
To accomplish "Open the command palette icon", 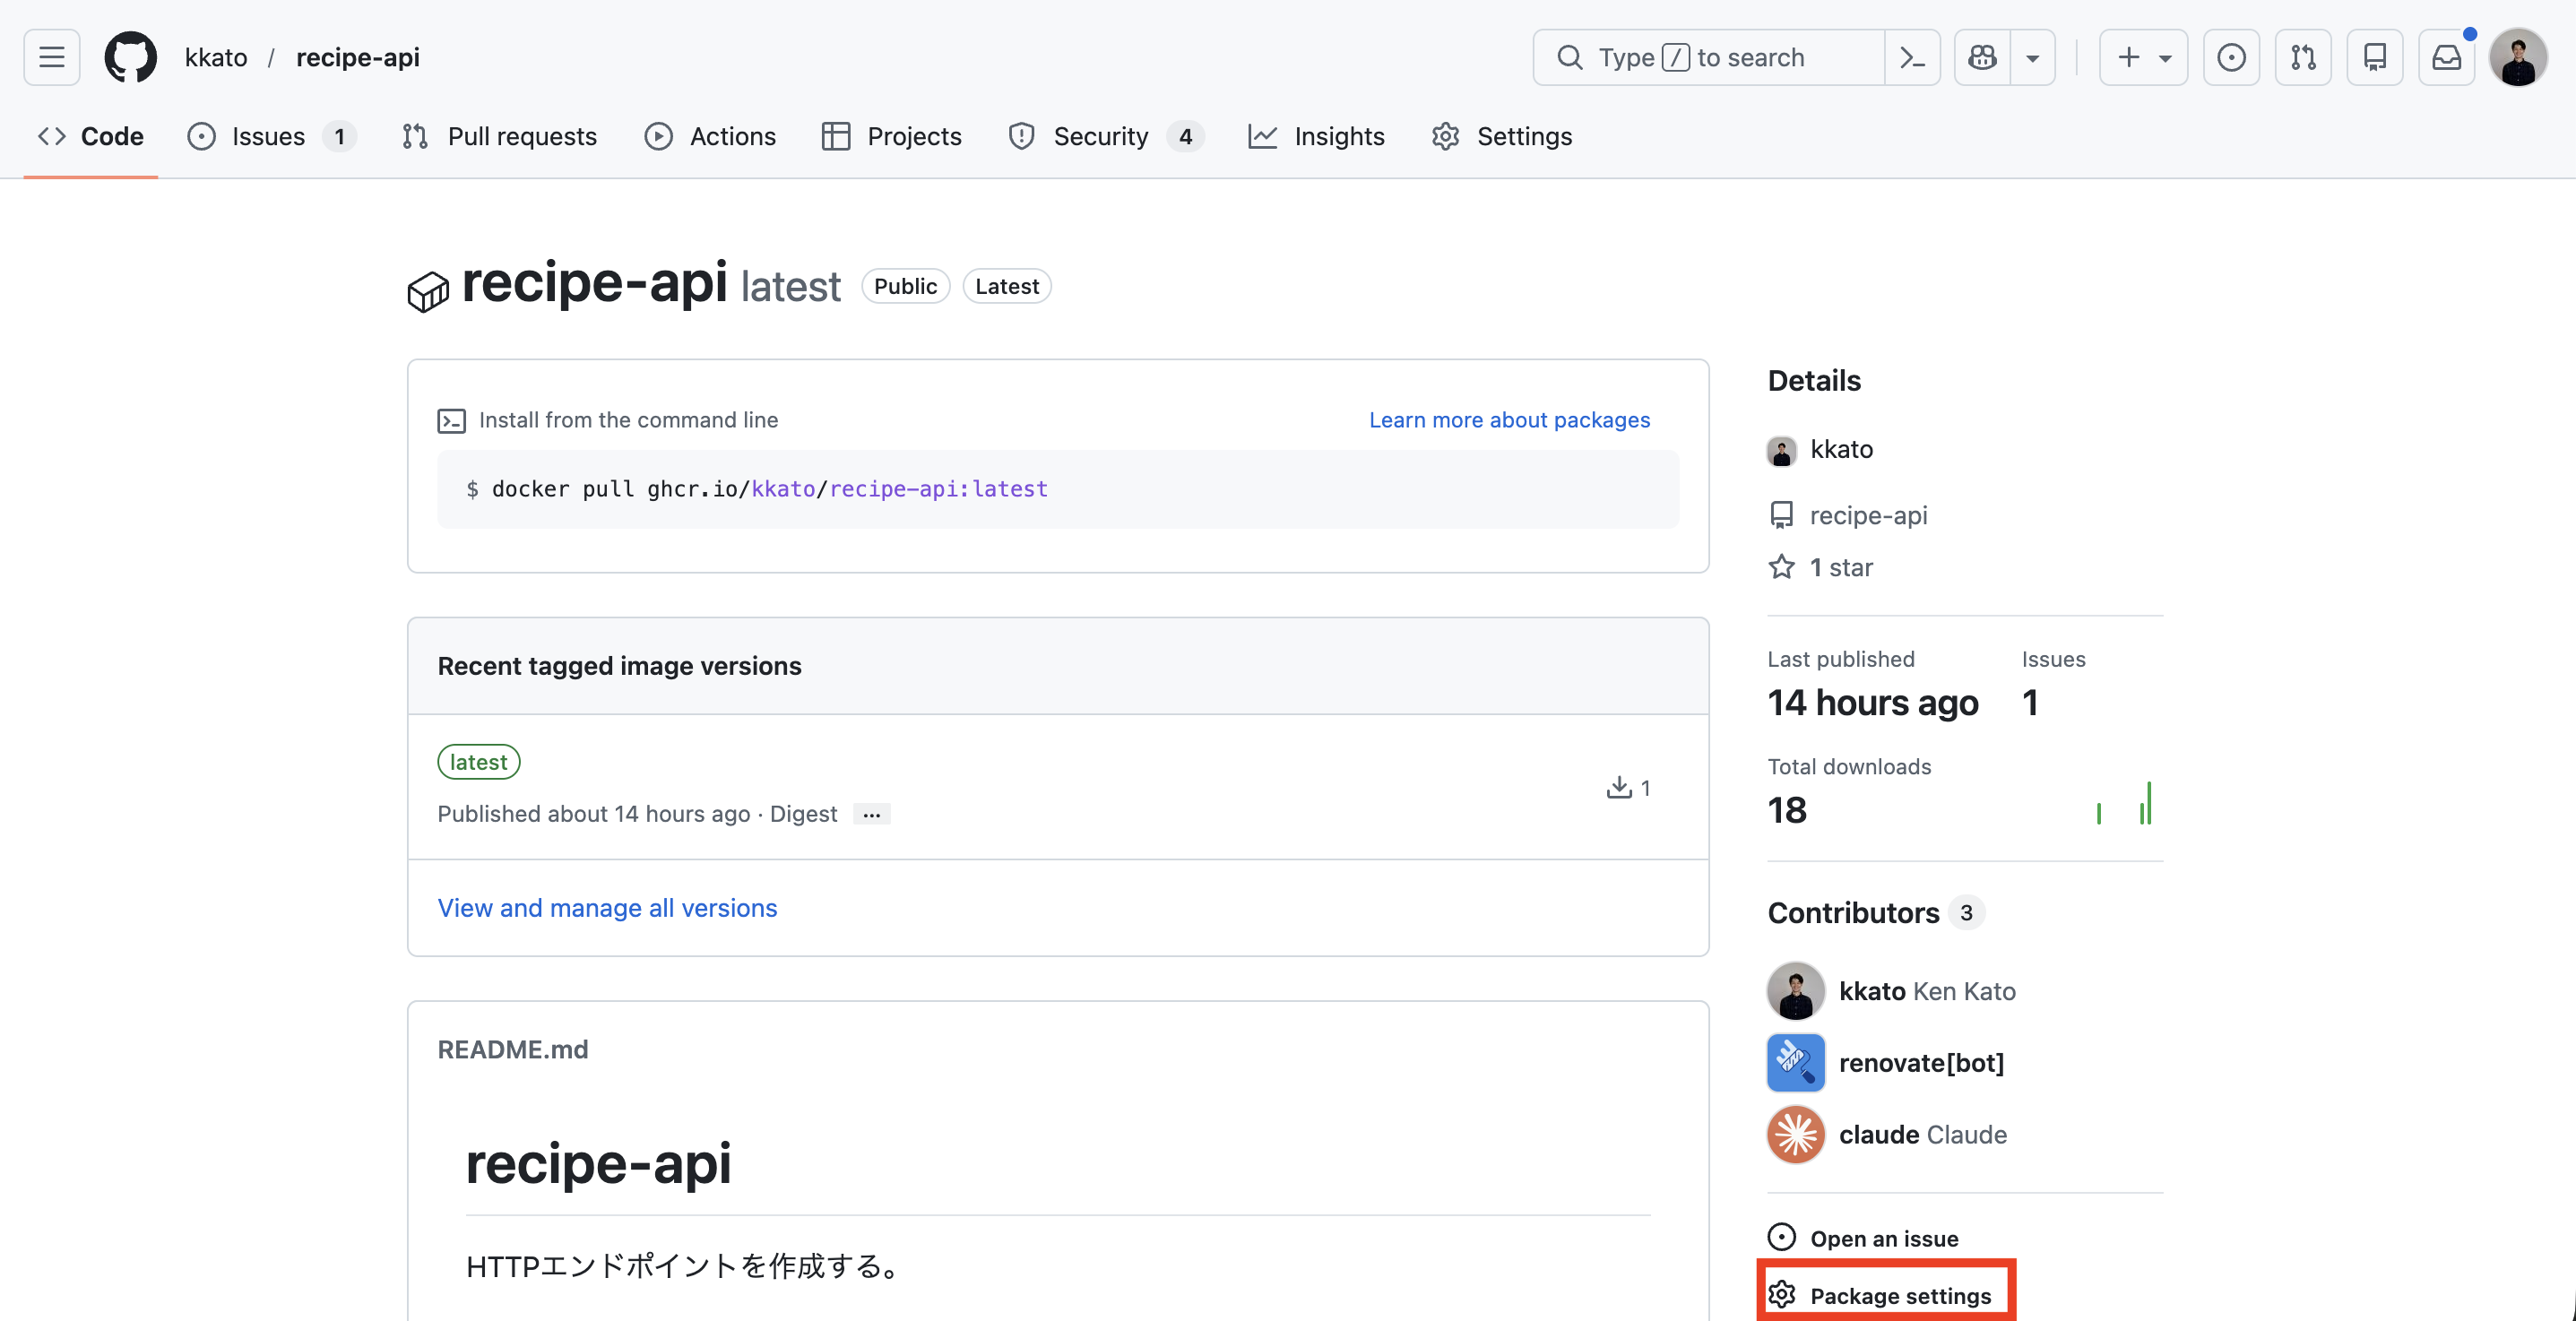I will (x=1912, y=57).
